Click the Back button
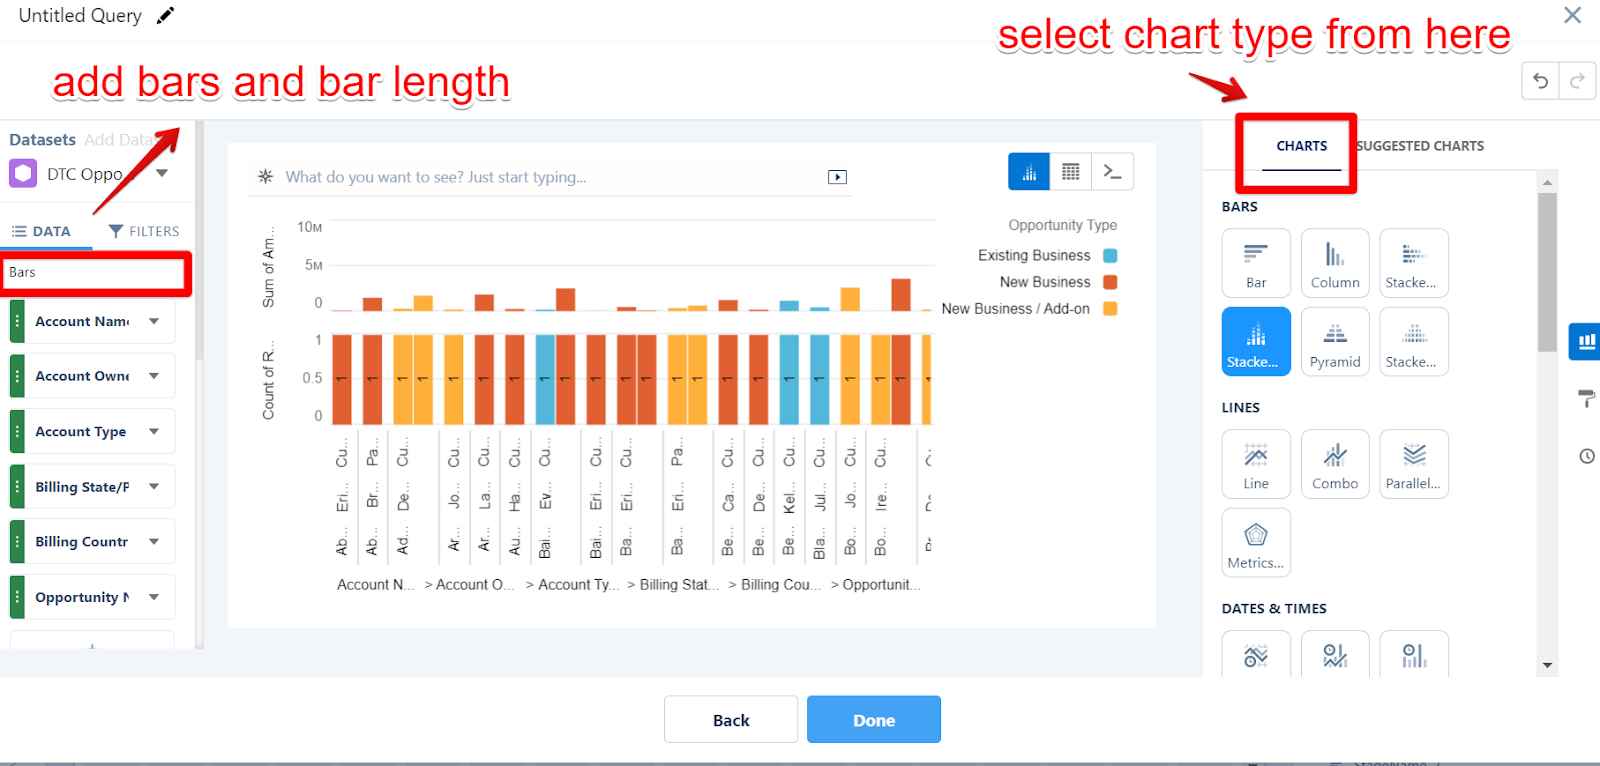This screenshot has height=766, width=1600. tap(731, 719)
